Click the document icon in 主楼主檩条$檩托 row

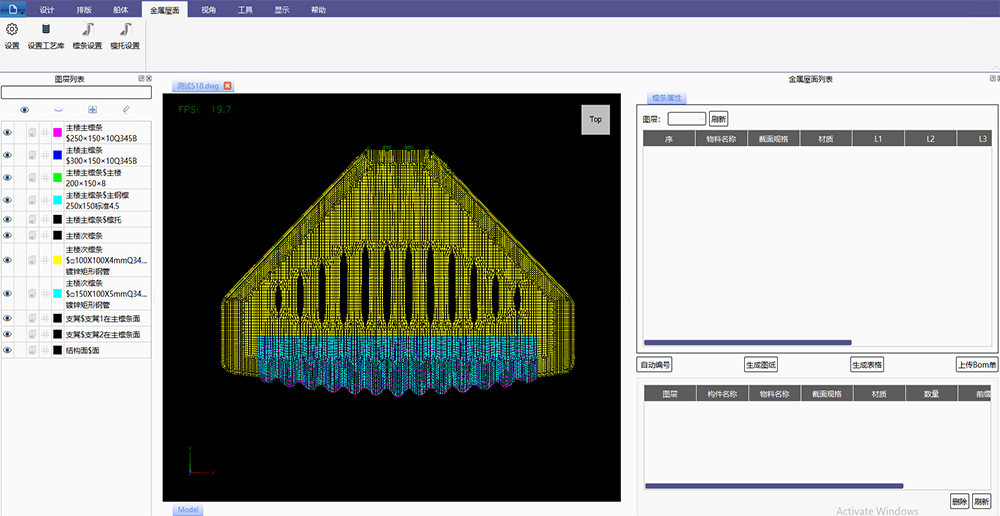[33, 219]
